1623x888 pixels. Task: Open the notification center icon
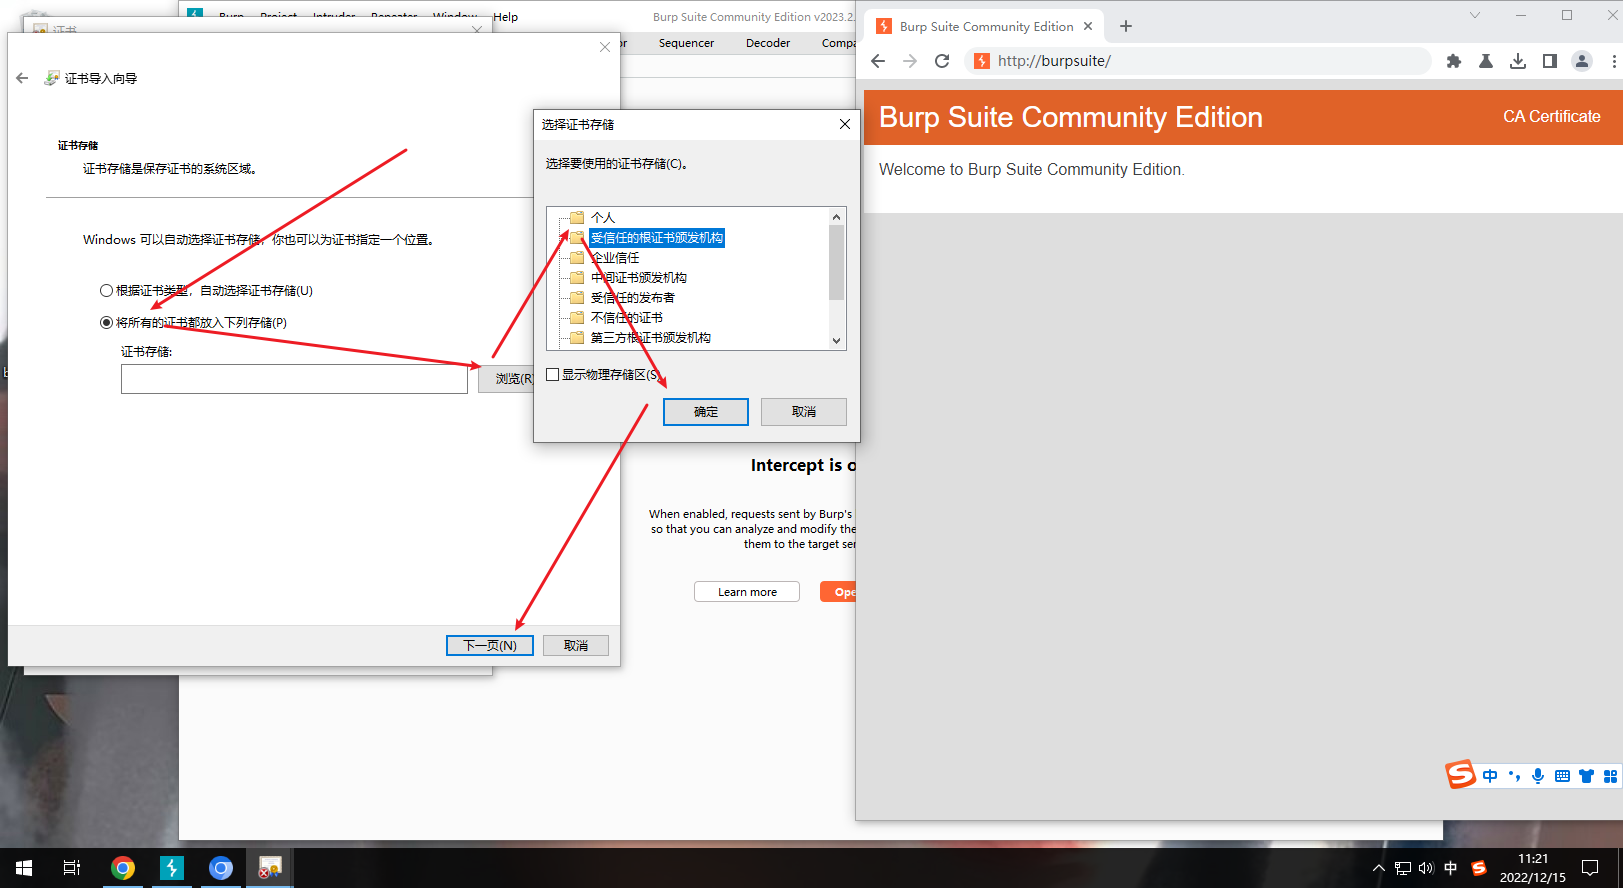pos(1590,868)
